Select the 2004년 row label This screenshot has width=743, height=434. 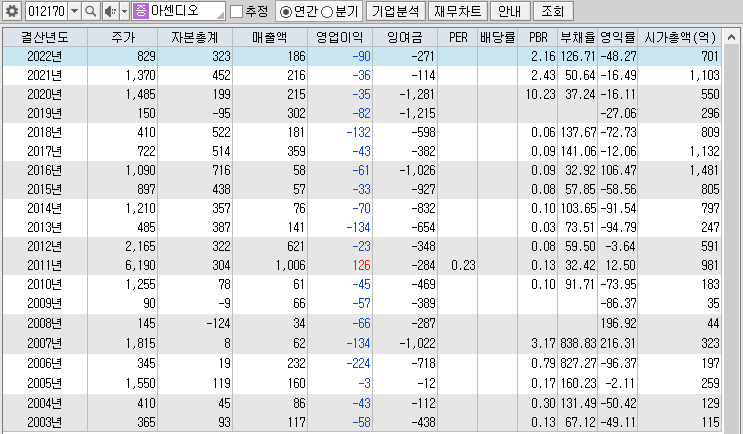pyautogui.click(x=45, y=403)
